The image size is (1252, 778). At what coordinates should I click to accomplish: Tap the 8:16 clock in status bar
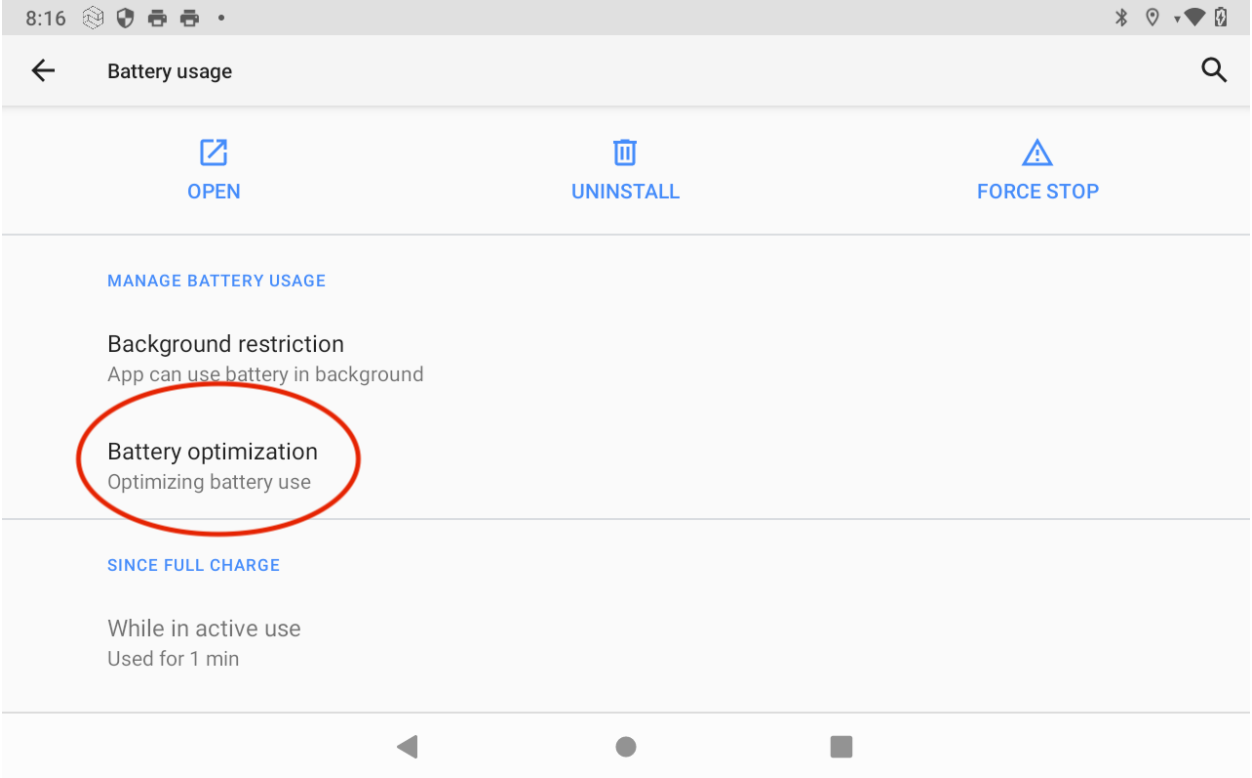(x=46, y=17)
